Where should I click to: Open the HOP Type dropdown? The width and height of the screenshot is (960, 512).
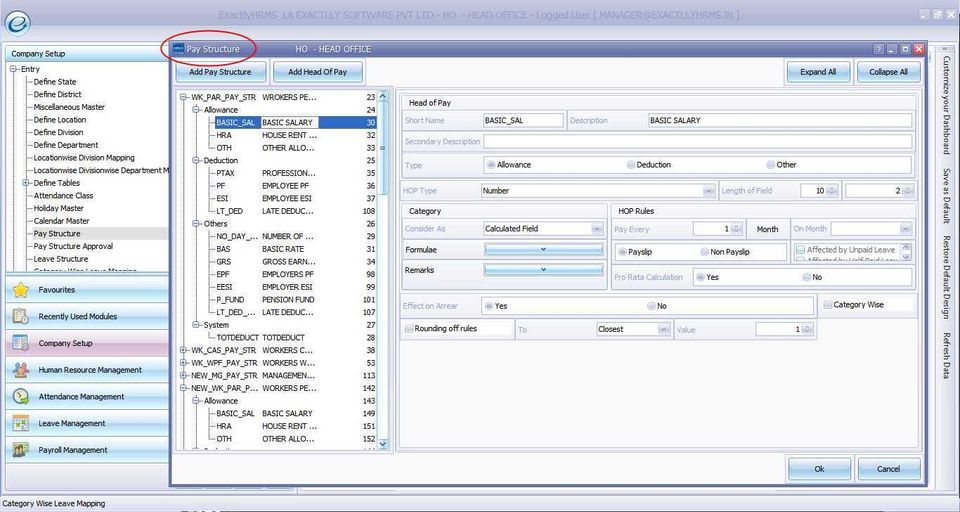click(708, 190)
